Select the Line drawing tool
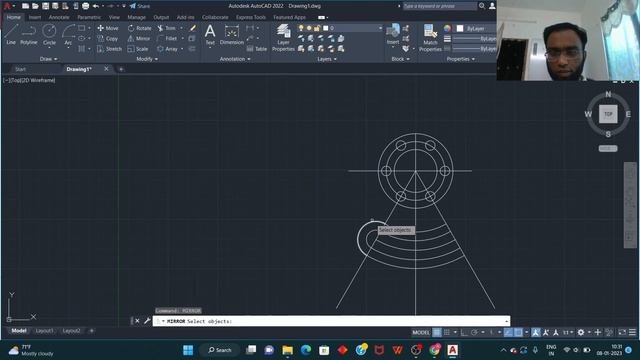 11,34
